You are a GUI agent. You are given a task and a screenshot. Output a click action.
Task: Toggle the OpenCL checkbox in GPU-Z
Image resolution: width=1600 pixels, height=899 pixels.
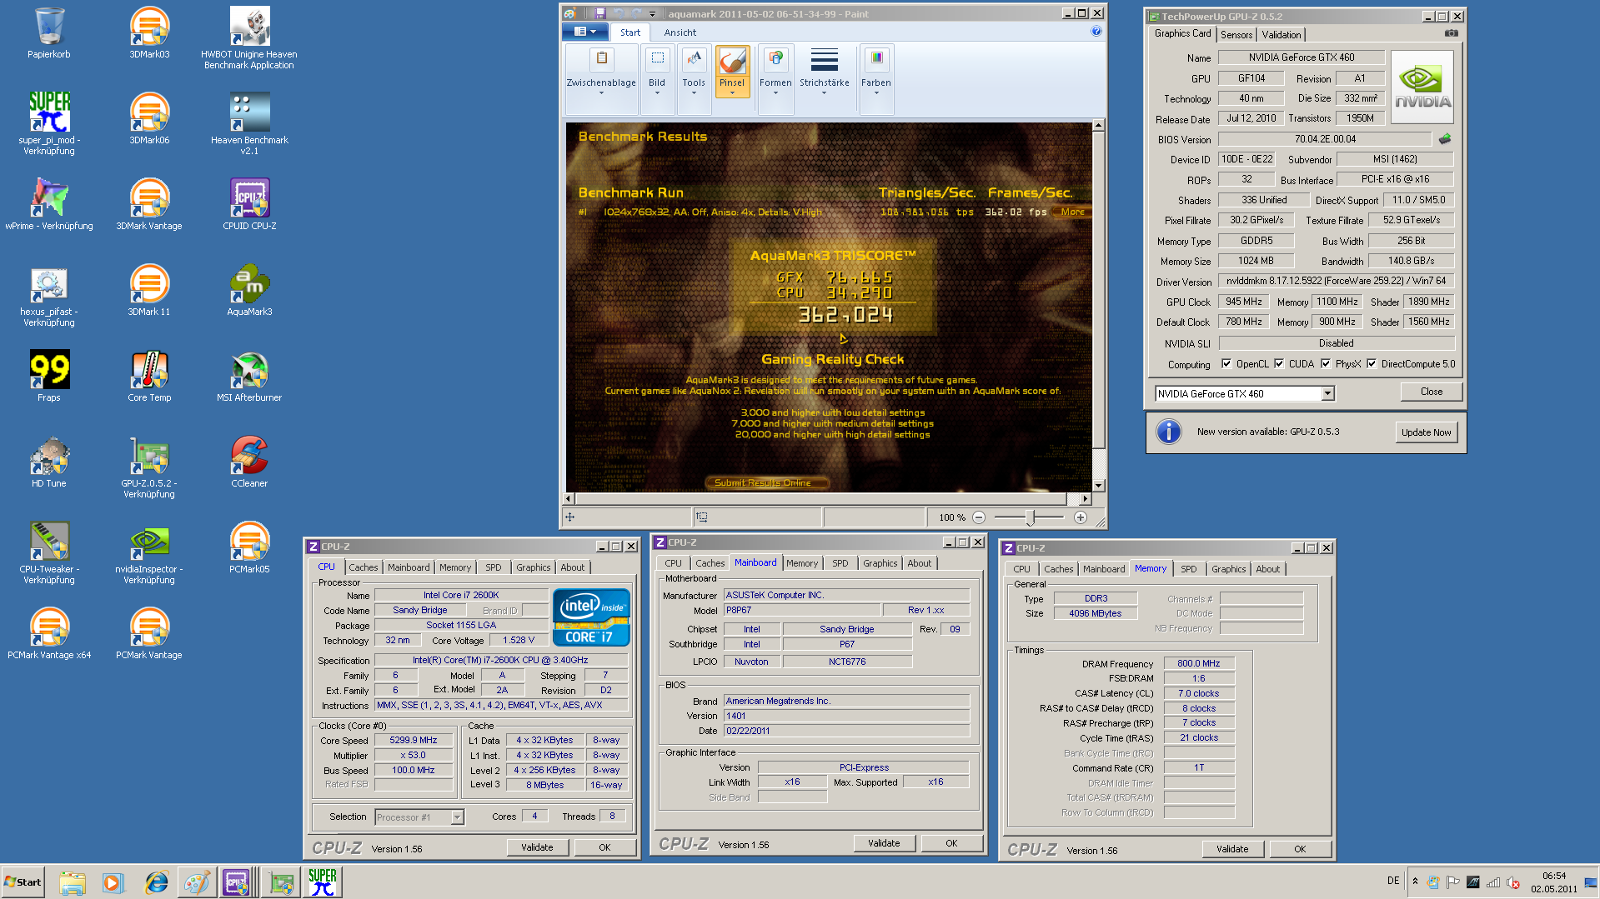(x=1226, y=364)
